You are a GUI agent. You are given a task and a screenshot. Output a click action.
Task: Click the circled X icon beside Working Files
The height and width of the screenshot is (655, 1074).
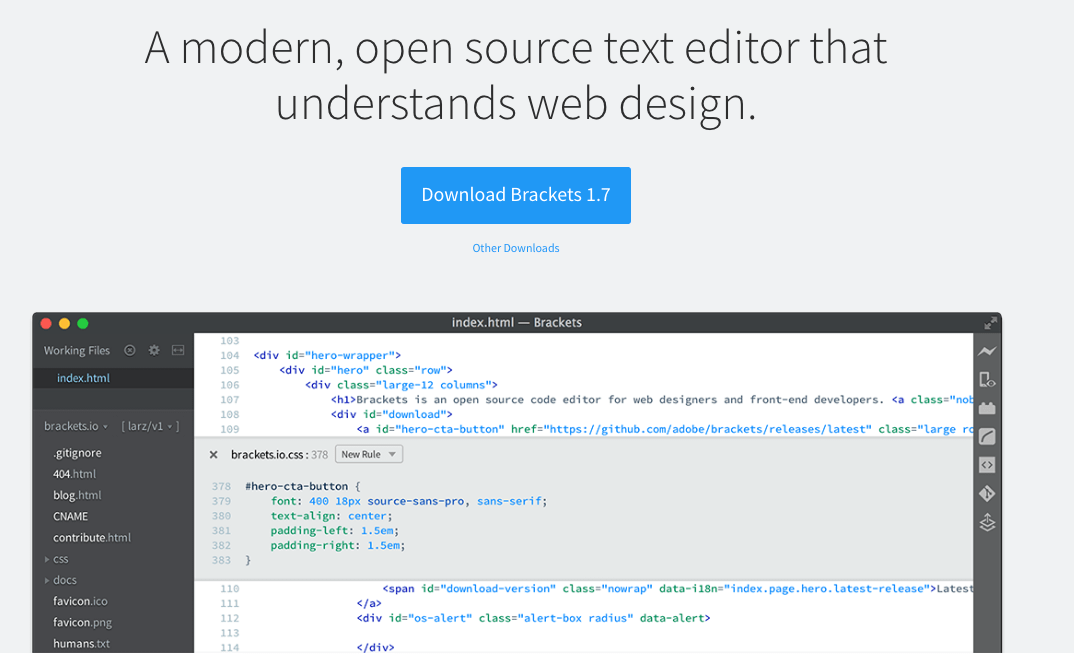[x=130, y=350]
